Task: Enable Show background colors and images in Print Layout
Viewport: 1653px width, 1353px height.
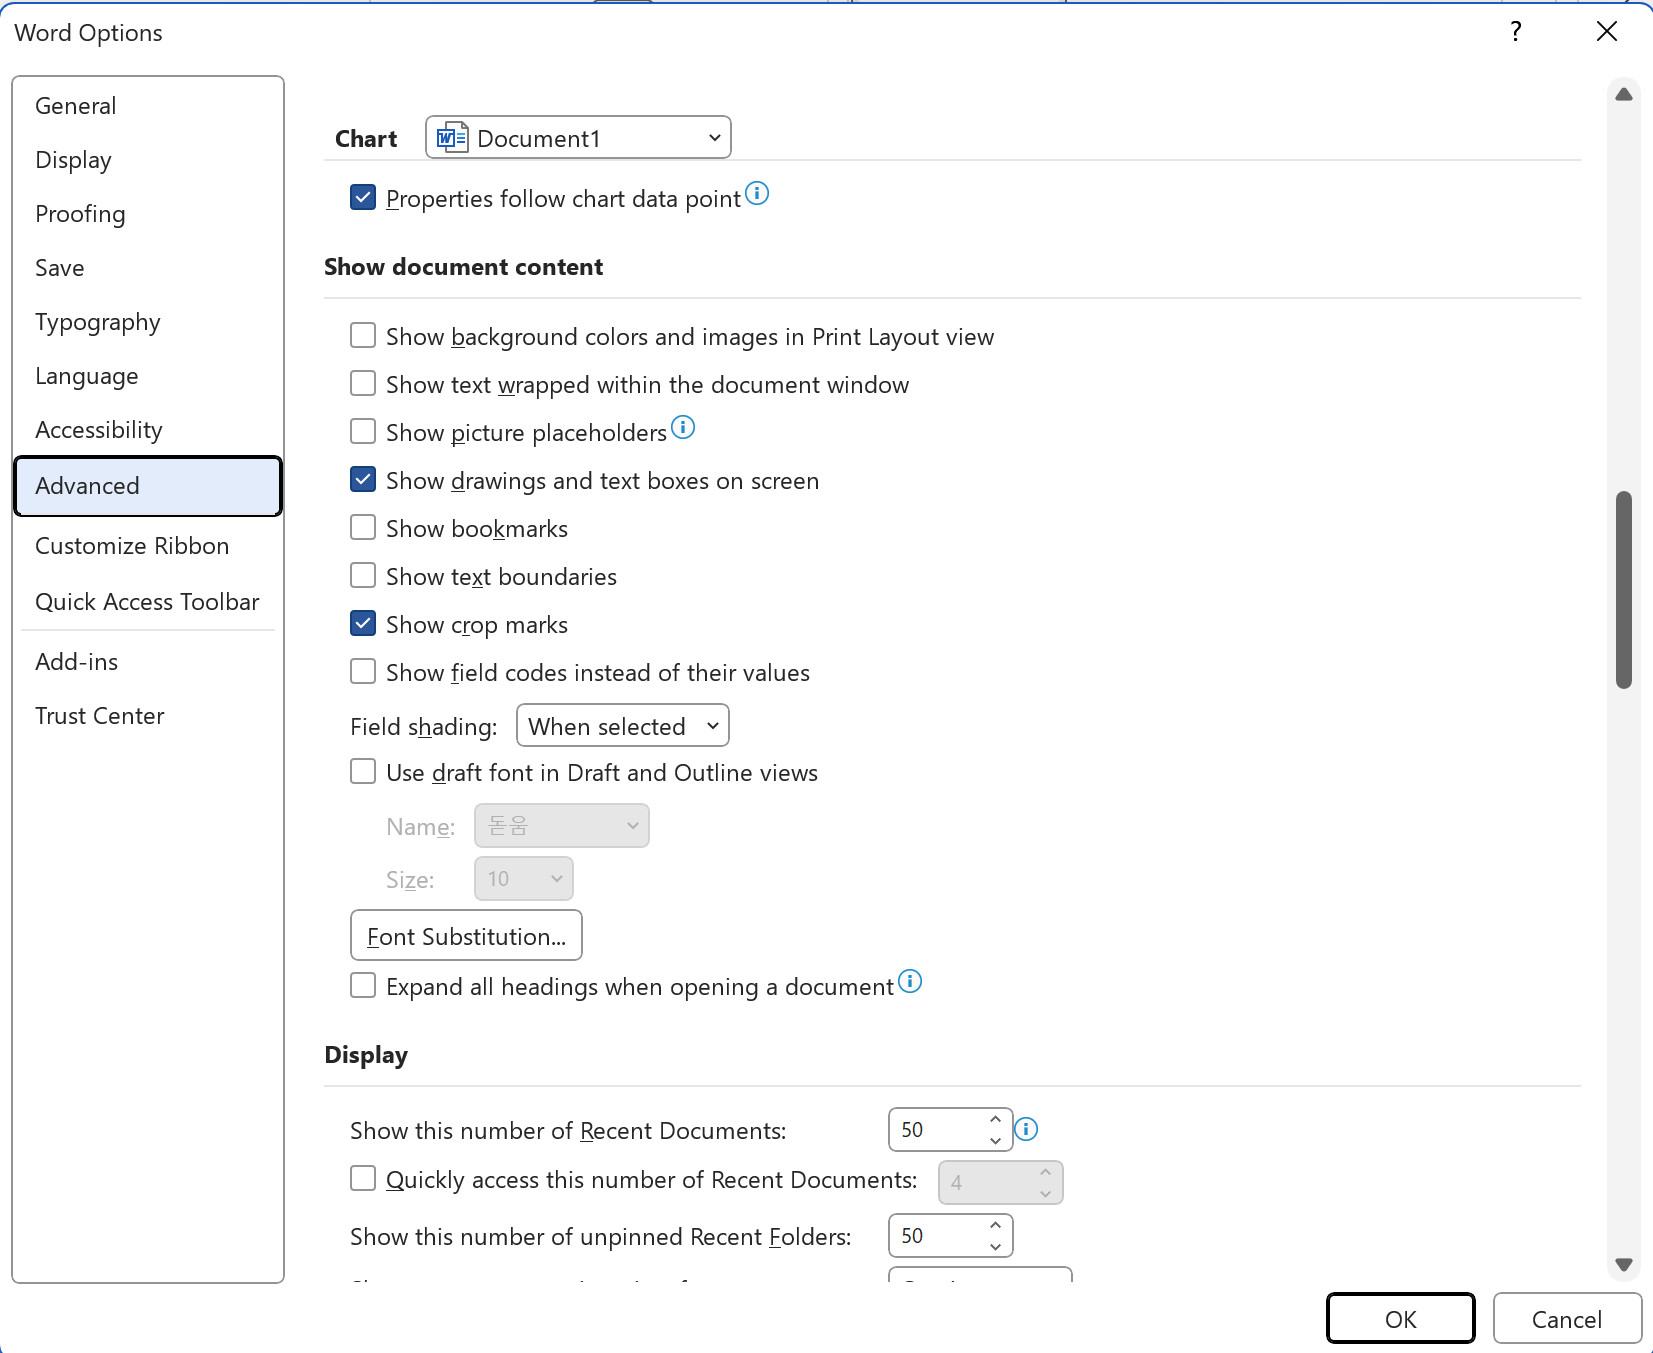Action: coord(363,335)
